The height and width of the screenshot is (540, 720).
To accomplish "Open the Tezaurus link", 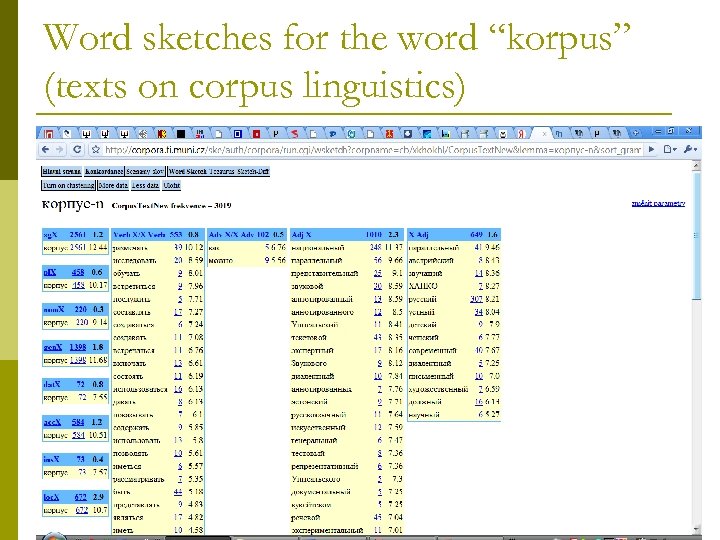I will [221, 171].
